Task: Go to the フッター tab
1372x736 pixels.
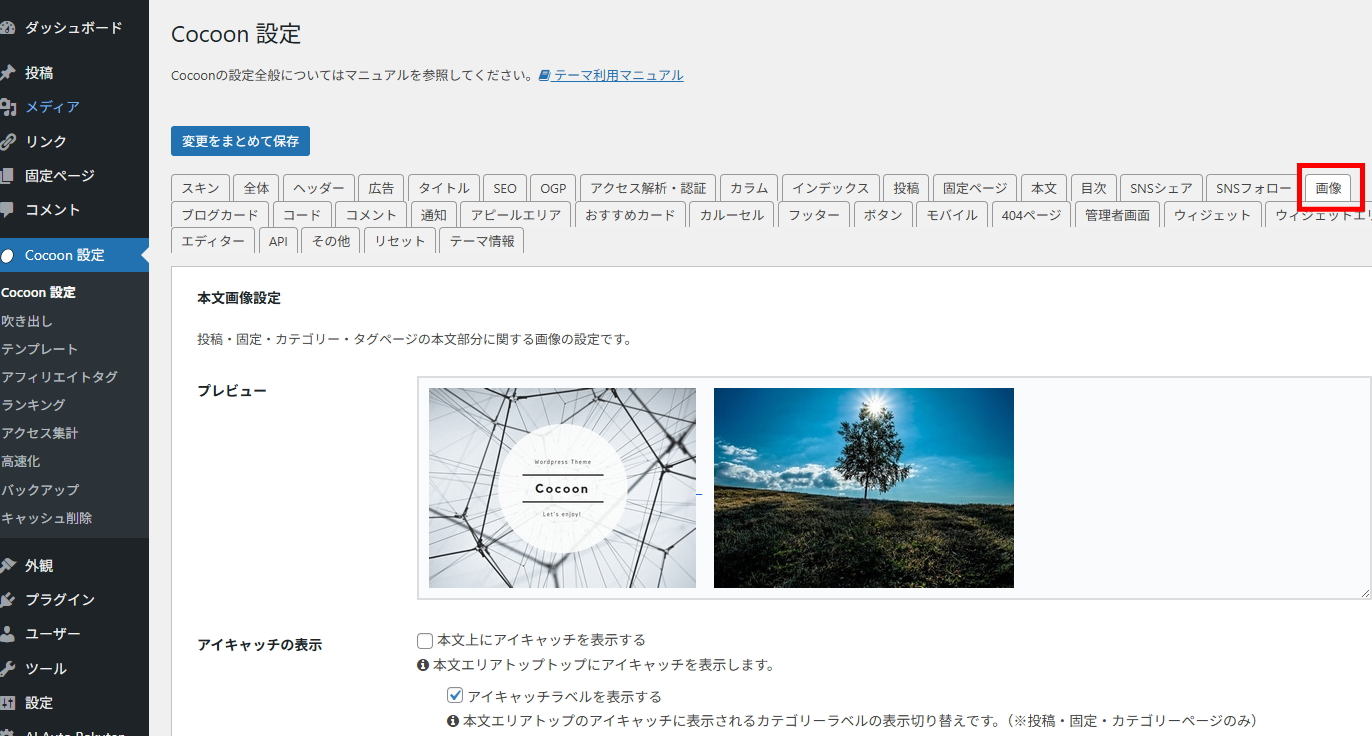Action: (813, 215)
